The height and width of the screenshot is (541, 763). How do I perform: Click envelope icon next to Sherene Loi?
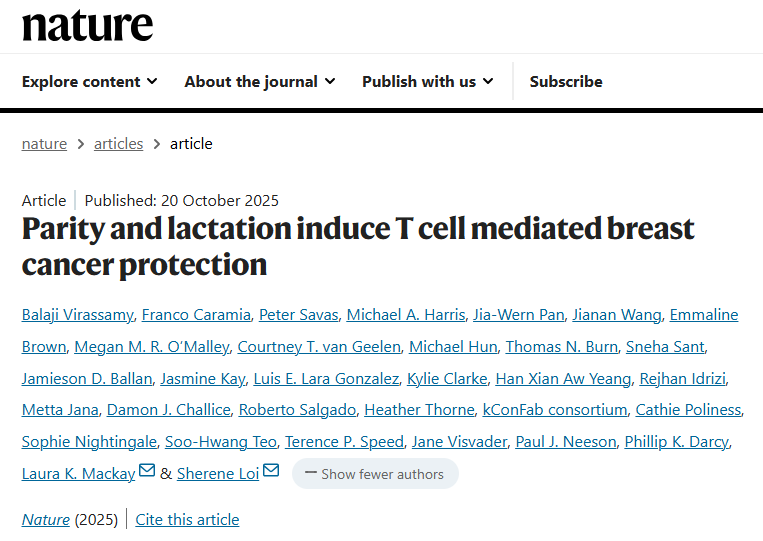point(271,472)
